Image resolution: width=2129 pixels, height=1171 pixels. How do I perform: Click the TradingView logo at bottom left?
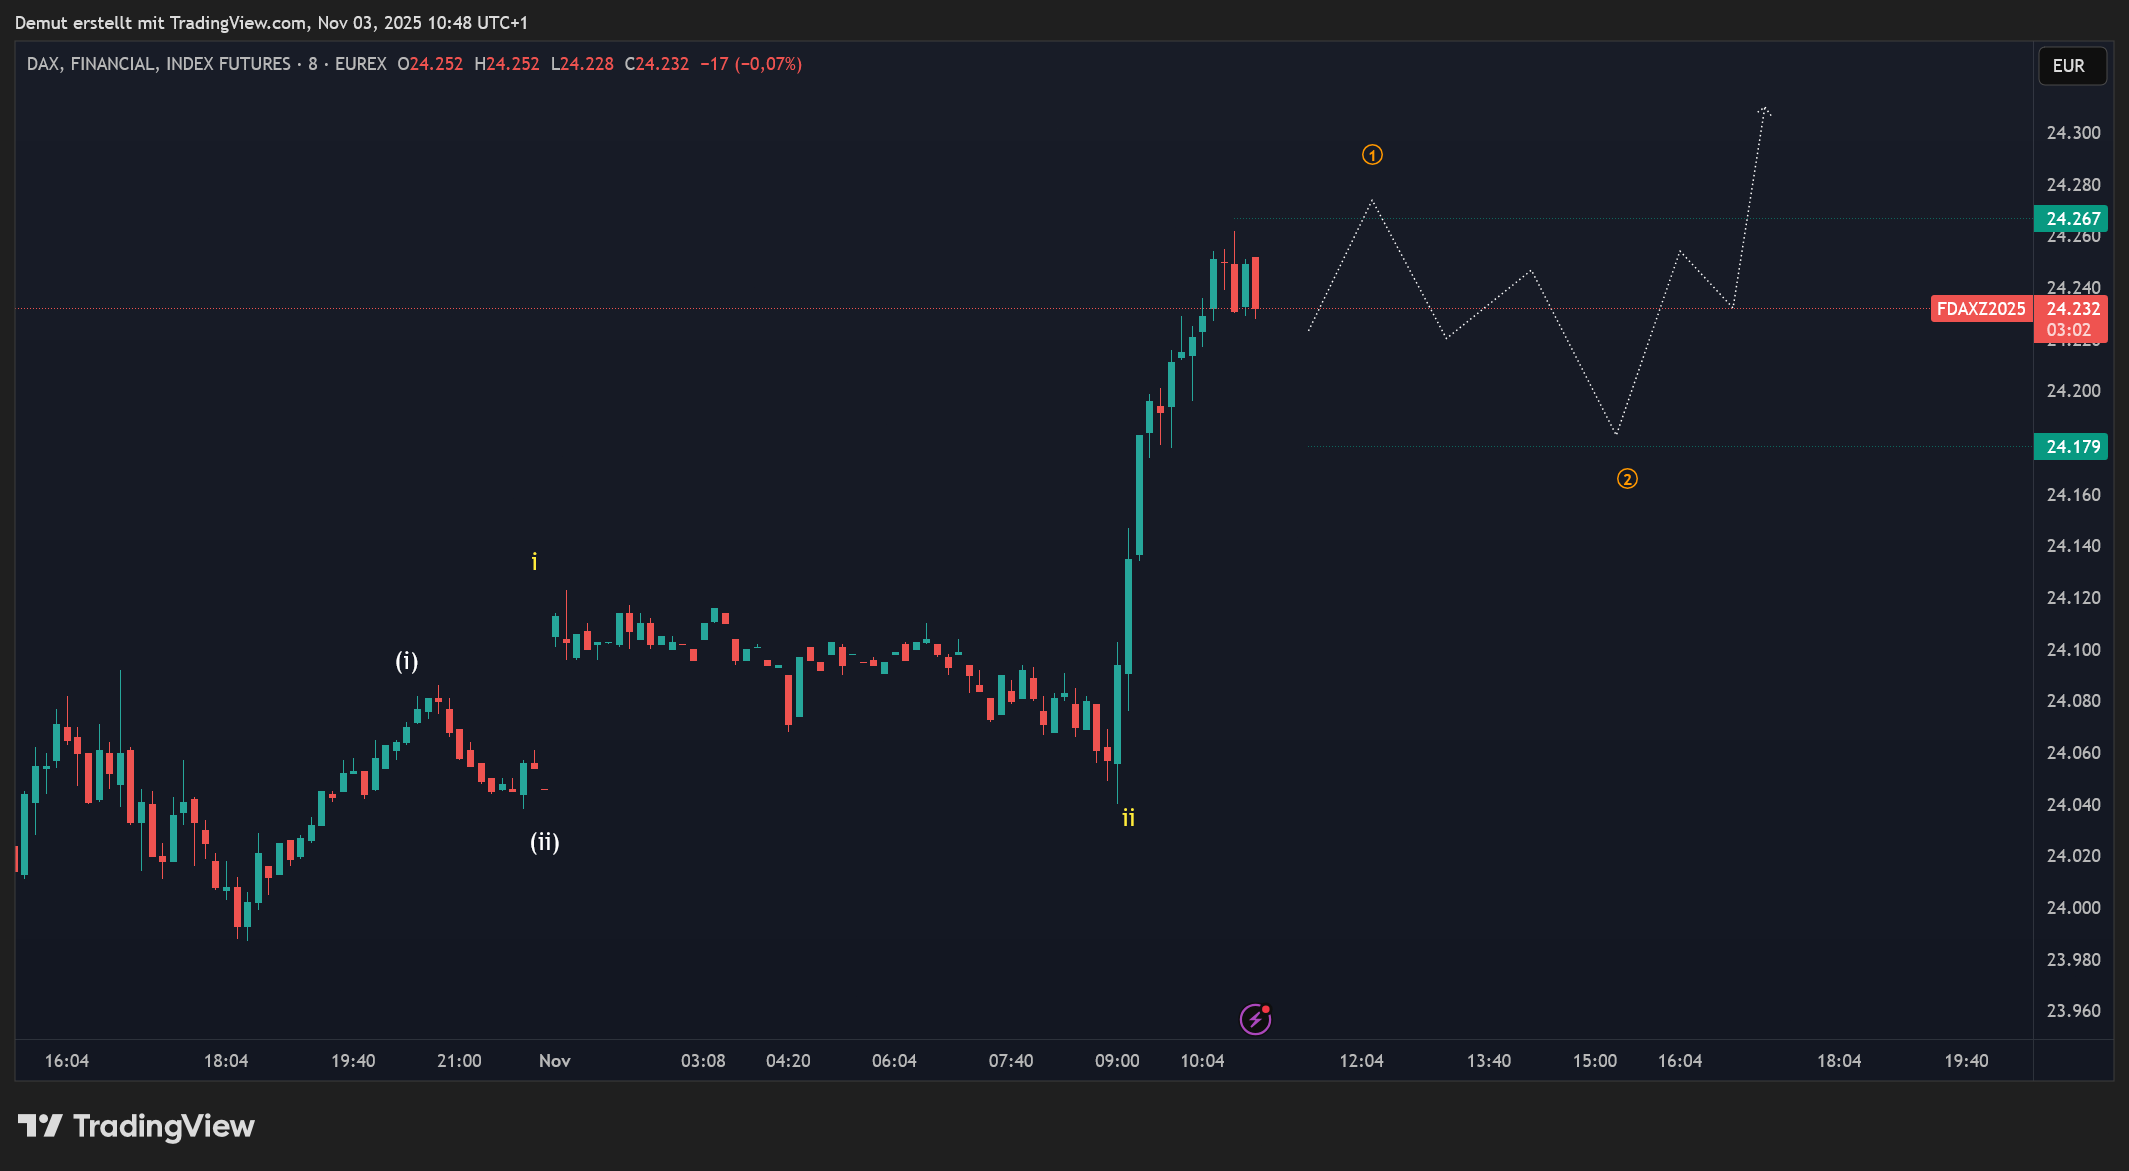(136, 1126)
